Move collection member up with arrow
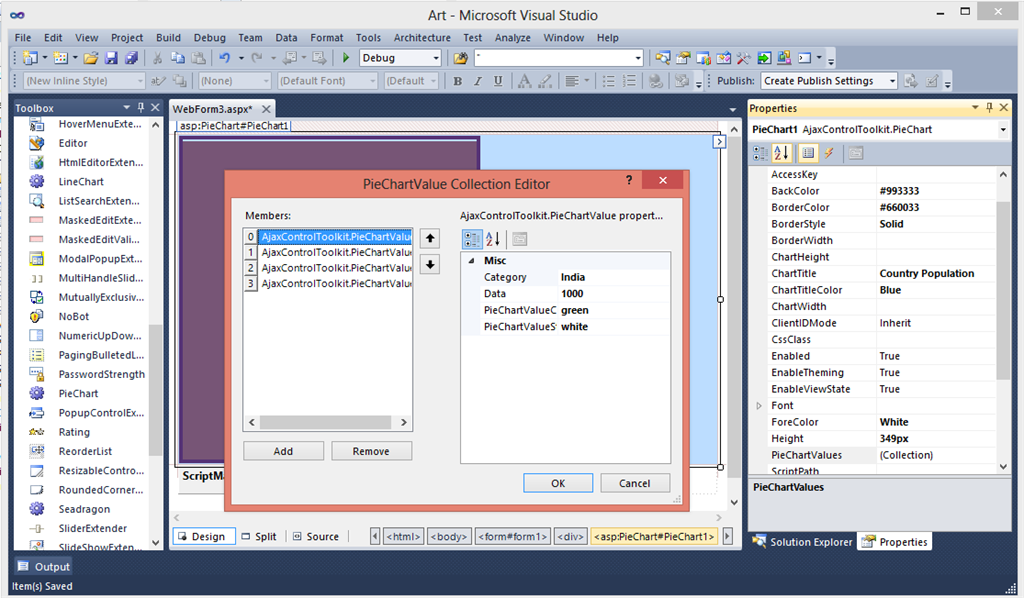 tap(430, 238)
